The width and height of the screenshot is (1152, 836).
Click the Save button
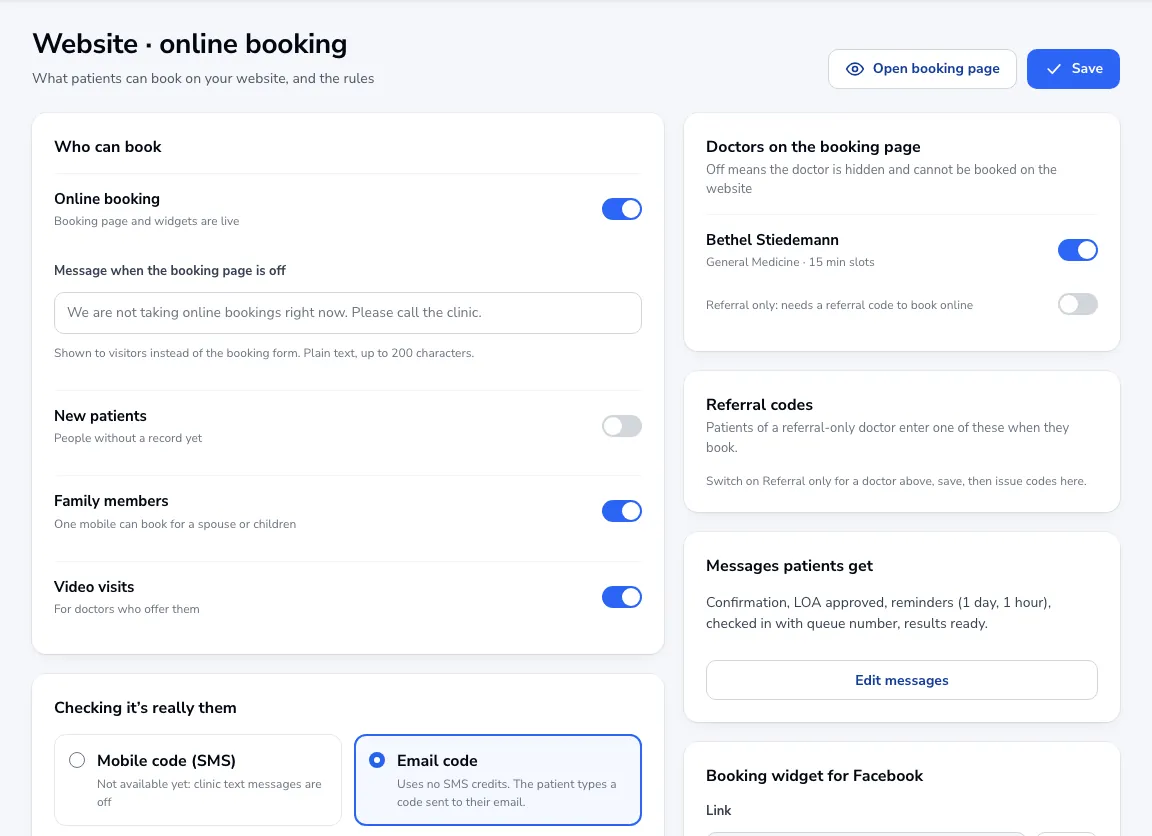(x=1073, y=69)
